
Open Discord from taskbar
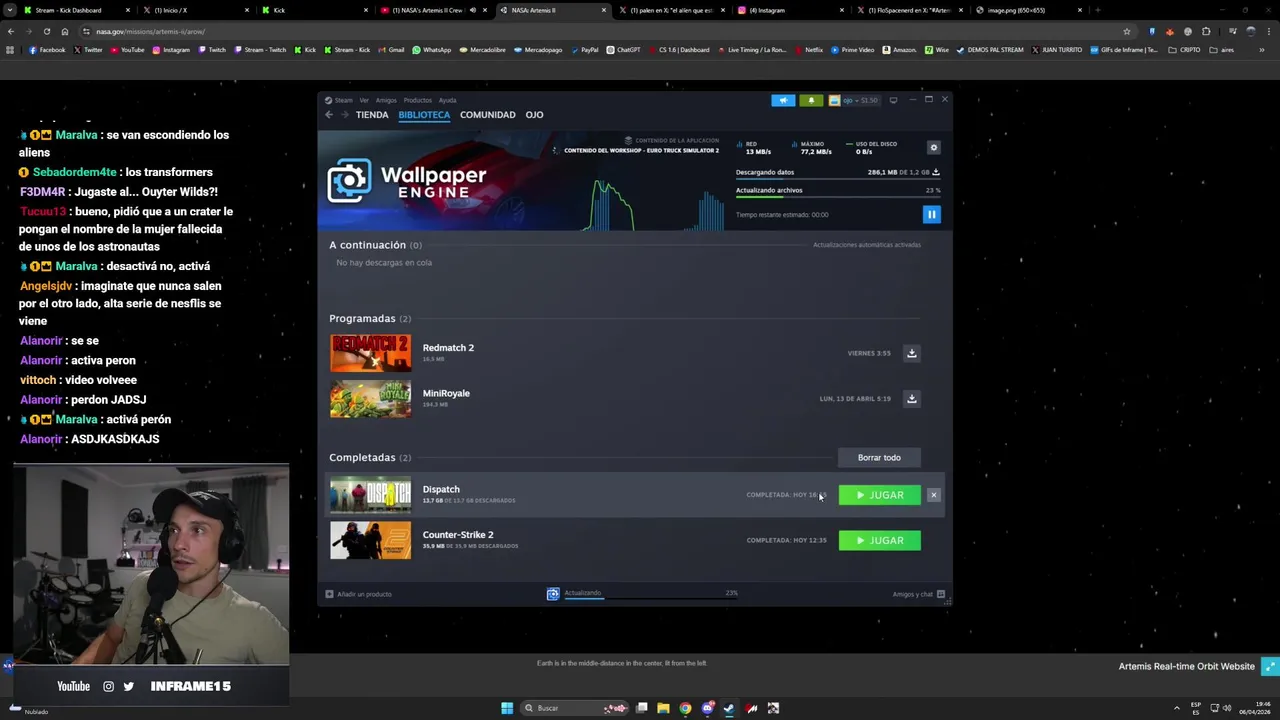707,708
